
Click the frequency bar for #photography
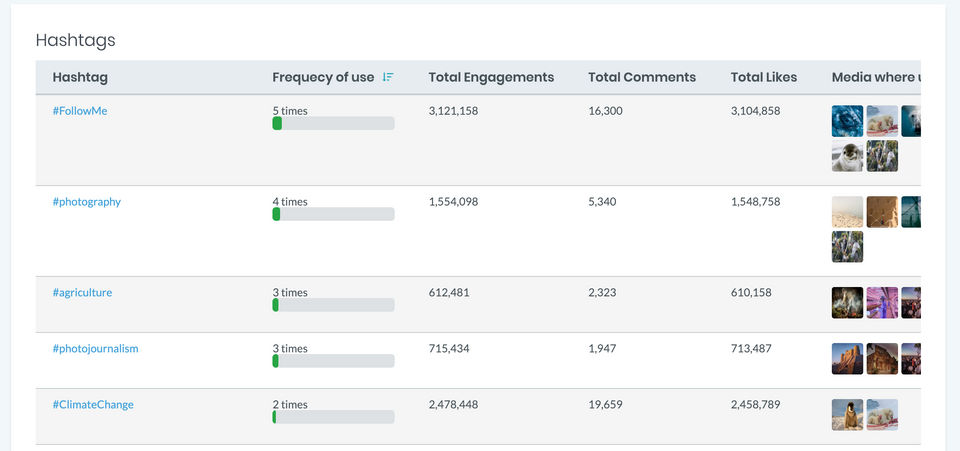(x=333, y=214)
